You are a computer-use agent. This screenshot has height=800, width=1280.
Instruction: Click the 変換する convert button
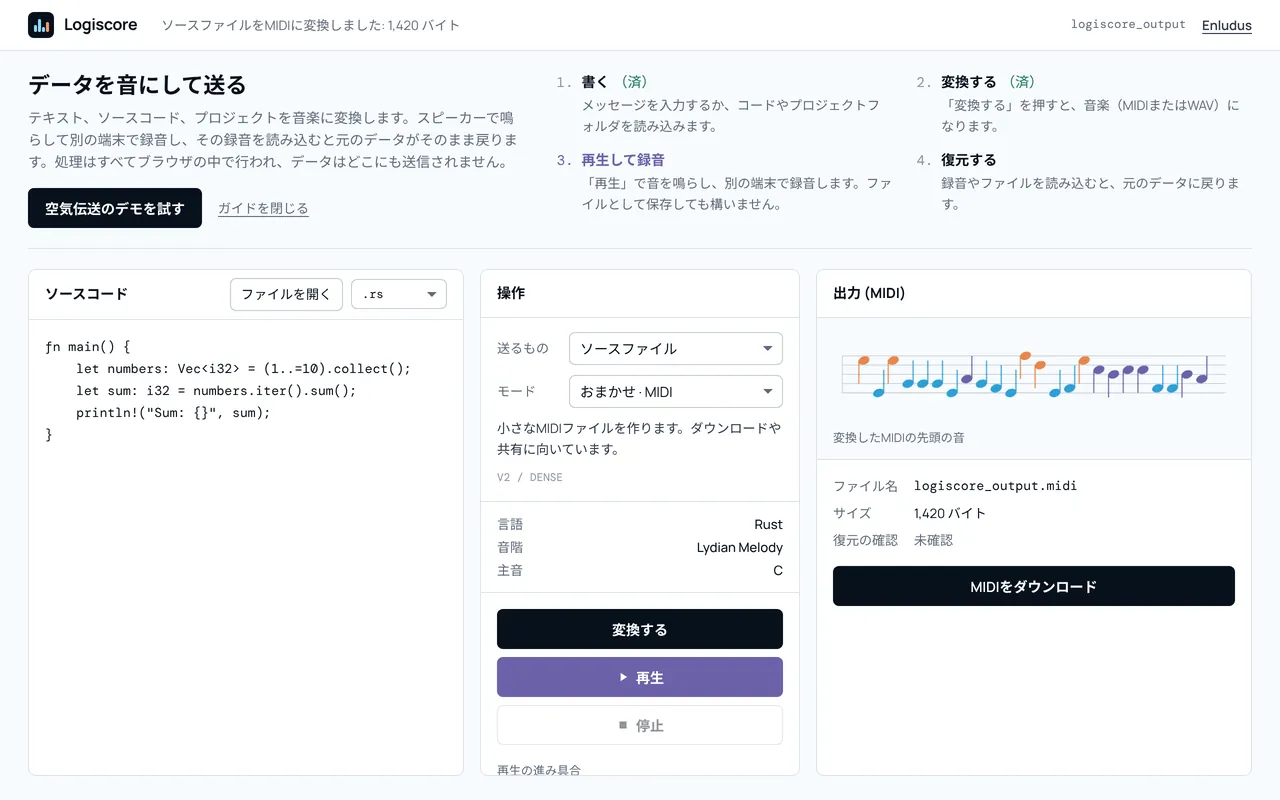[640, 629]
